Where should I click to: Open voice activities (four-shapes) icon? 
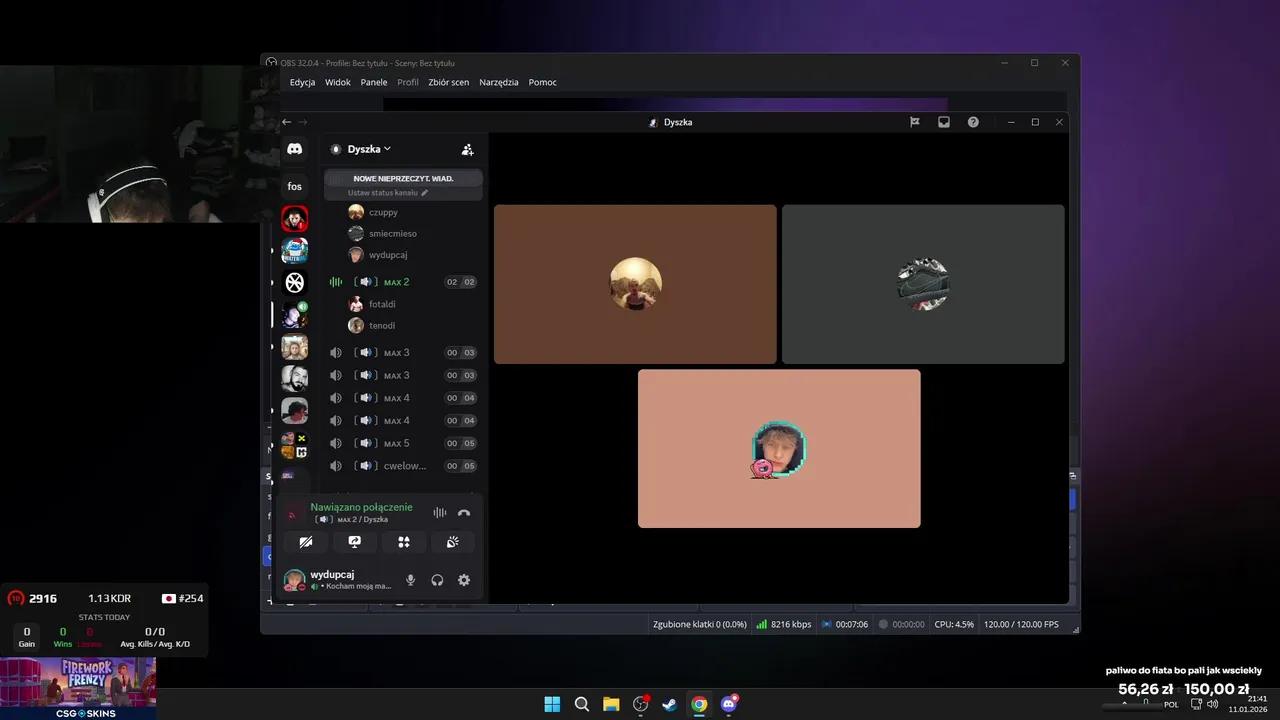pyautogui.click(x=404, y=542)
